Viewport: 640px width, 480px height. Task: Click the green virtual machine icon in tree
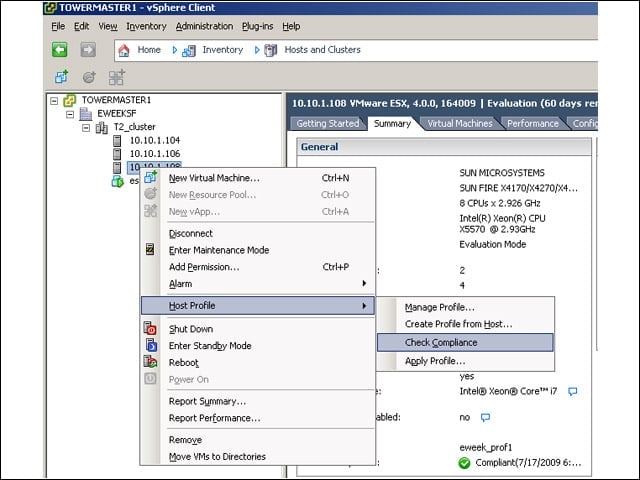click(x=118, y=181)
